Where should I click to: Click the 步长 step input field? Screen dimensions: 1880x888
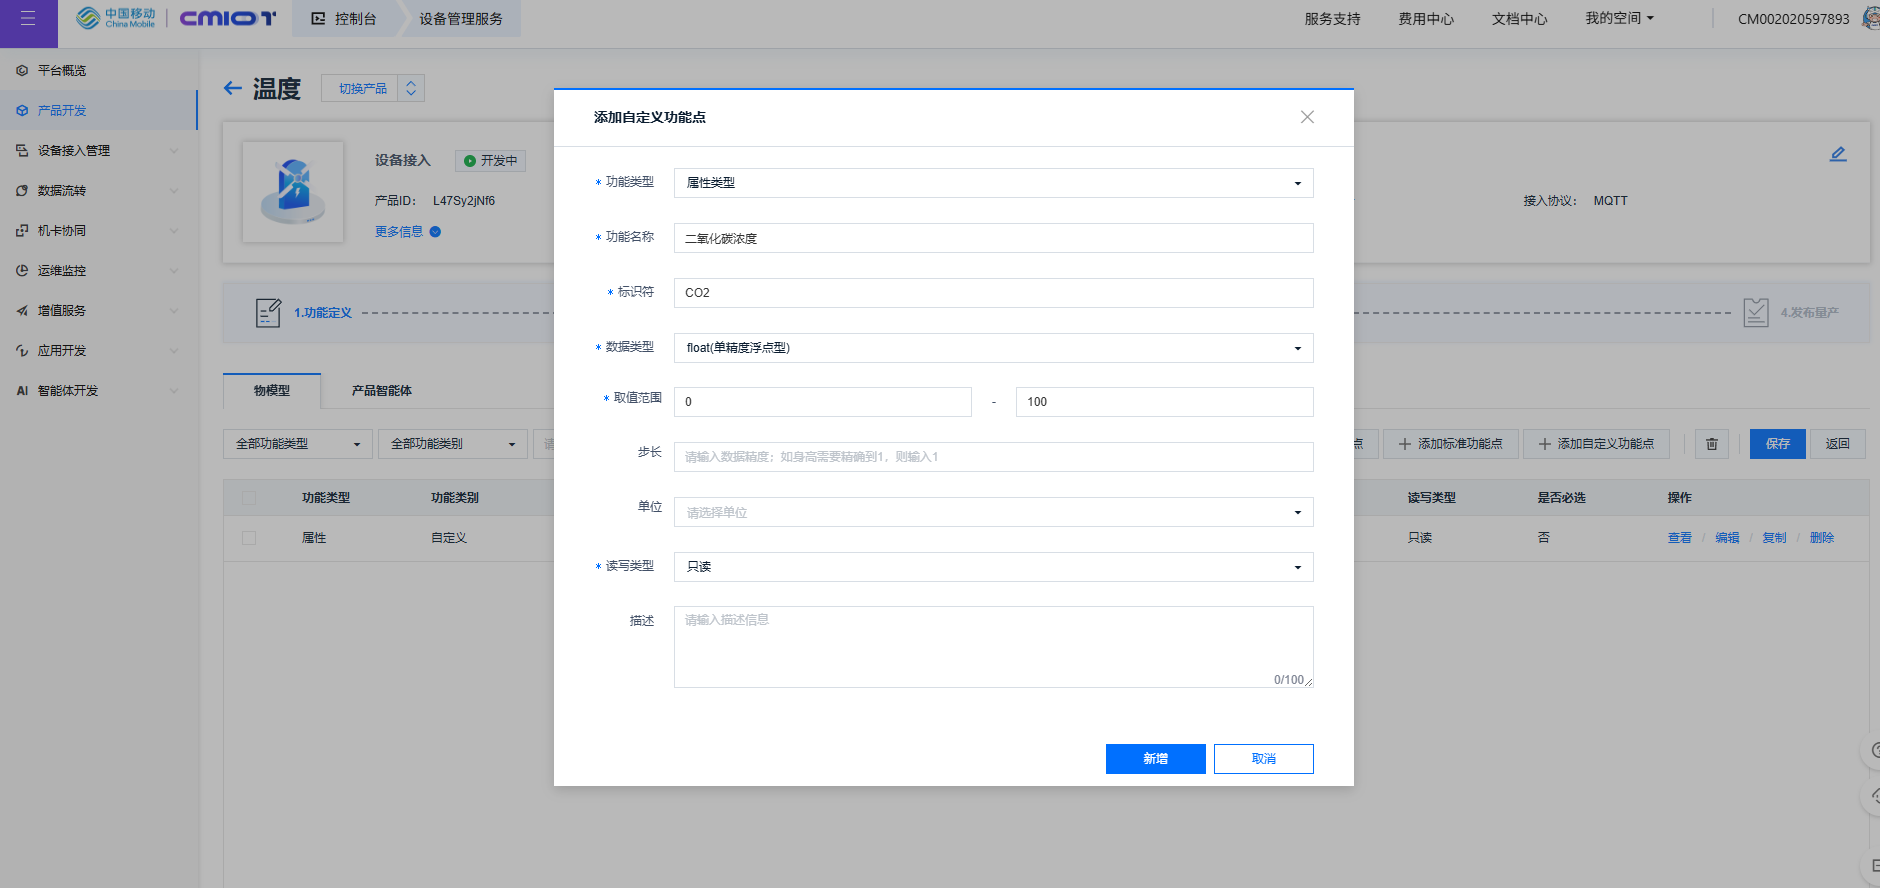pos(993,457)
